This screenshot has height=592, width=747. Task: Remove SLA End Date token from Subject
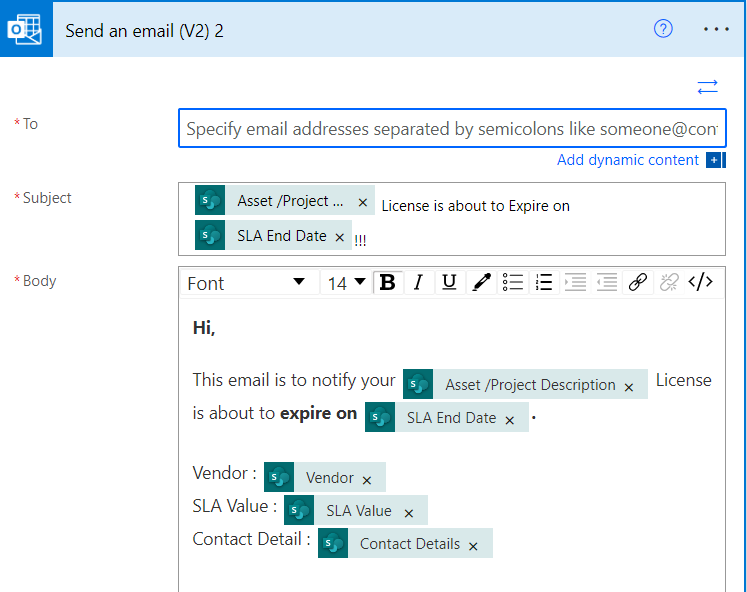(339, 237)
